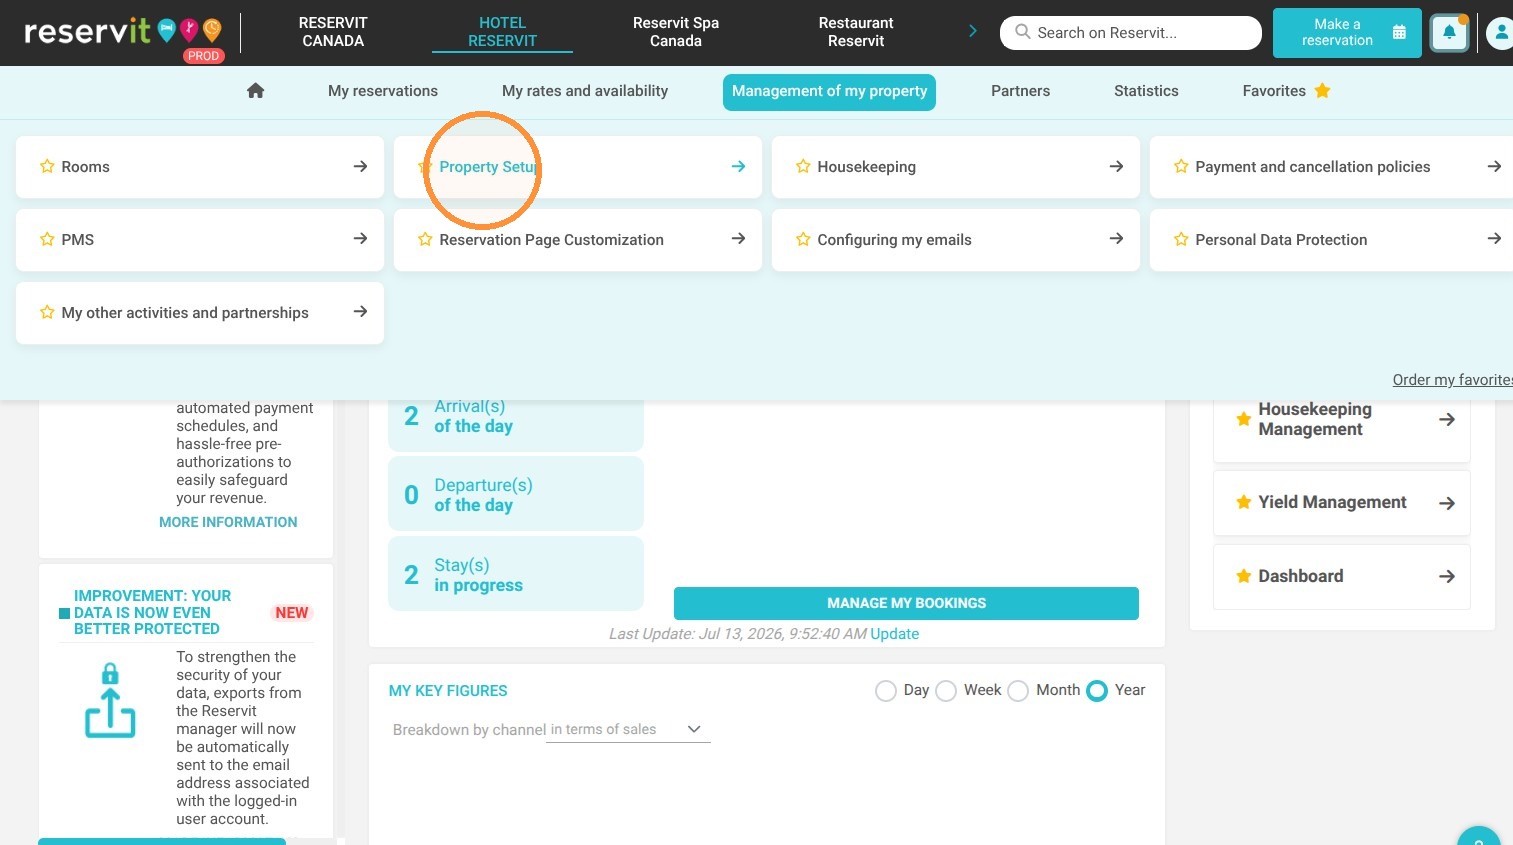Open the user profile avatar icon
This screenshot has width=1513, height=845.
tap(1500, 33)
